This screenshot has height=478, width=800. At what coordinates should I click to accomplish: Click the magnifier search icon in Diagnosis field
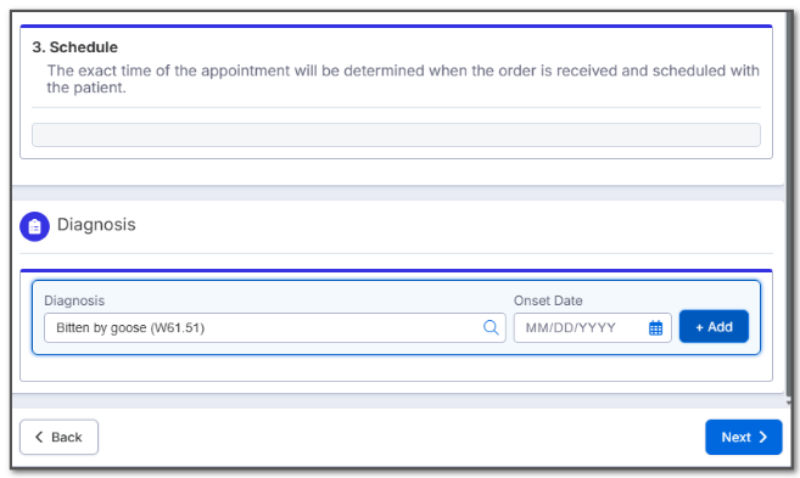coord(490,328)
